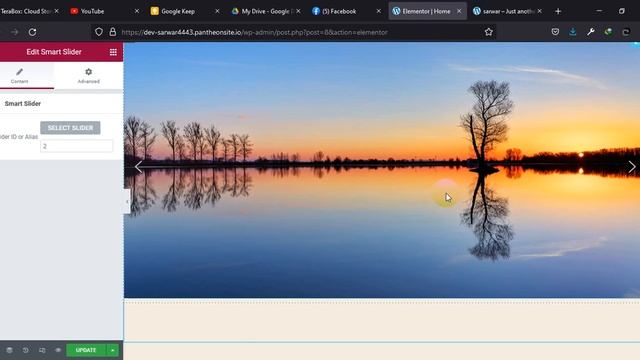Switch to the Advanced tab
The height and width of the screenshot is (360, 640).
pos(89,76)
